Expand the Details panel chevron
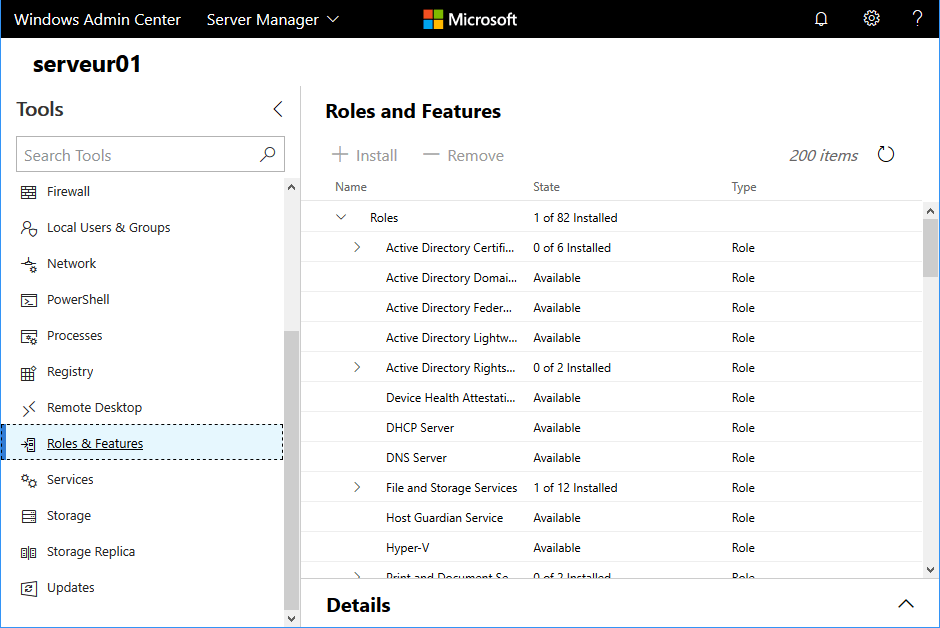The image size is (940, 628). (906, 604)
